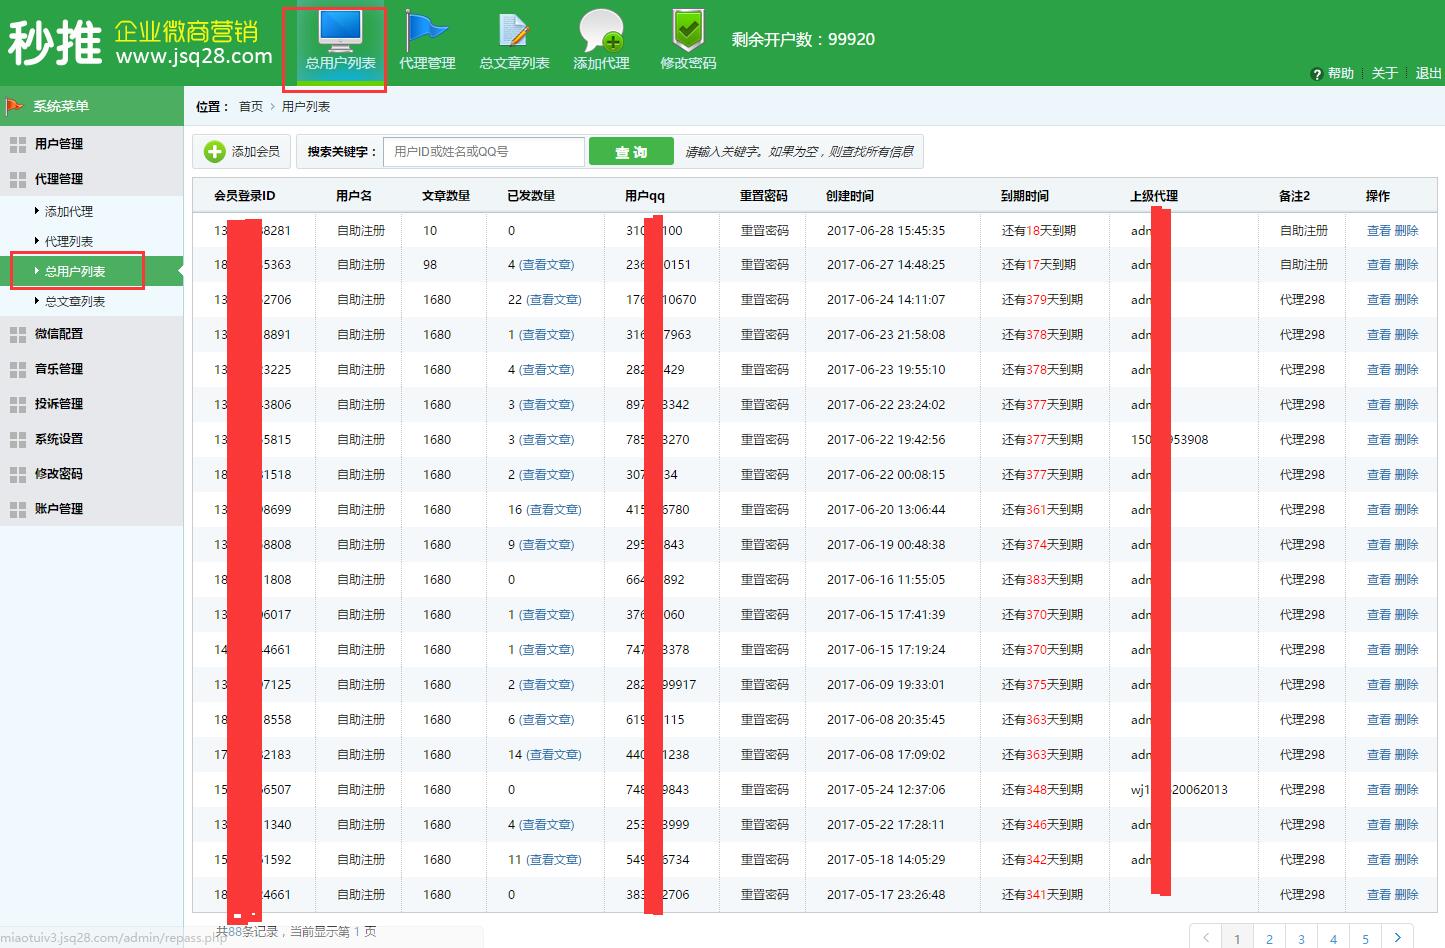Viewport: 1445px width, 948px height.
Task: Click the 还有18天到期 expiry cell
Action: tap(1039, 231)
